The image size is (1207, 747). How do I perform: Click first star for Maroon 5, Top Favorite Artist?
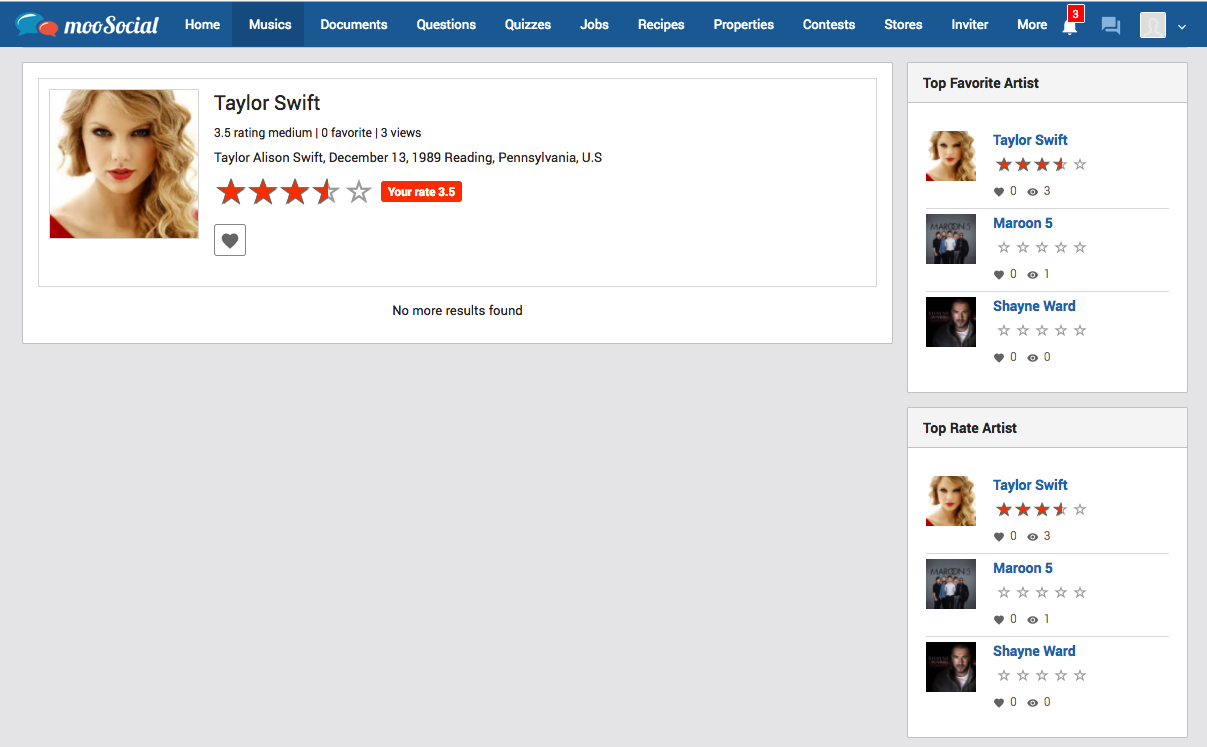pos(1004,247)
